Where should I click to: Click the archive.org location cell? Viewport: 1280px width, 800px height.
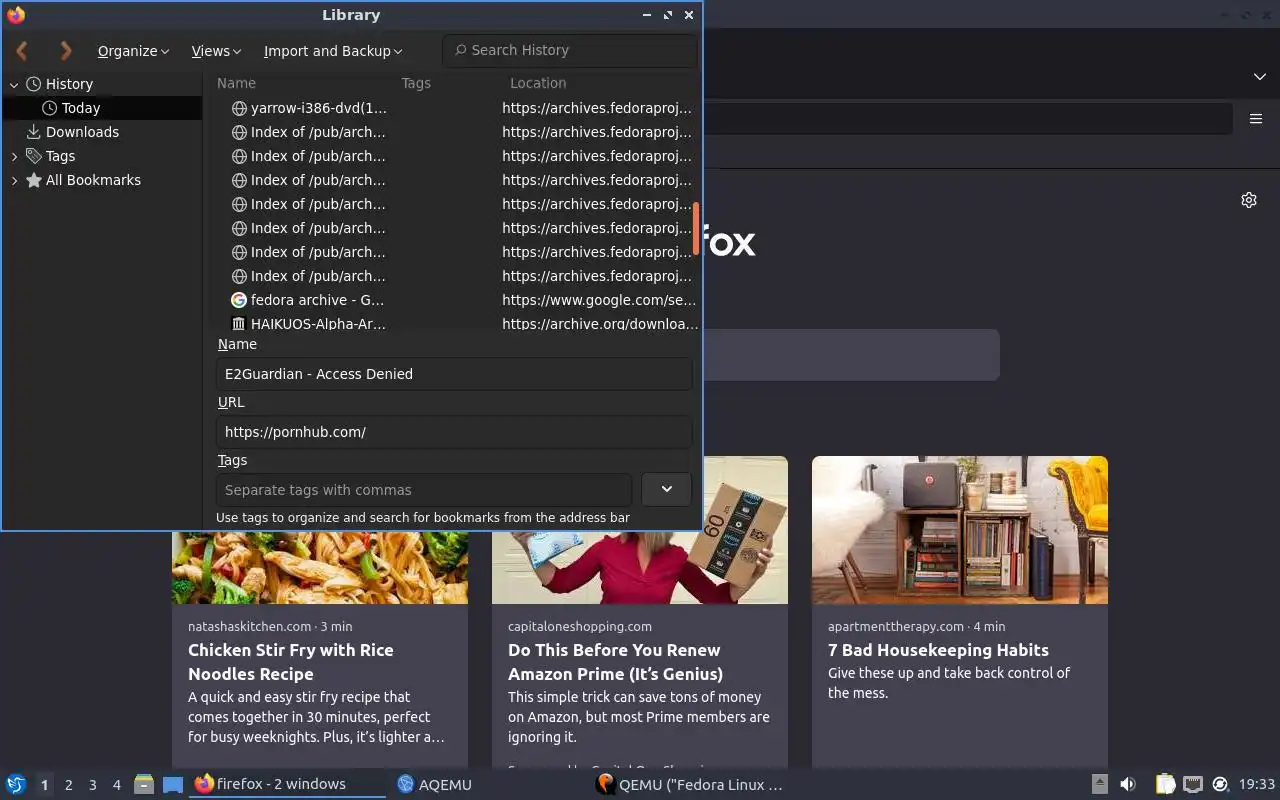coord(600,323)
